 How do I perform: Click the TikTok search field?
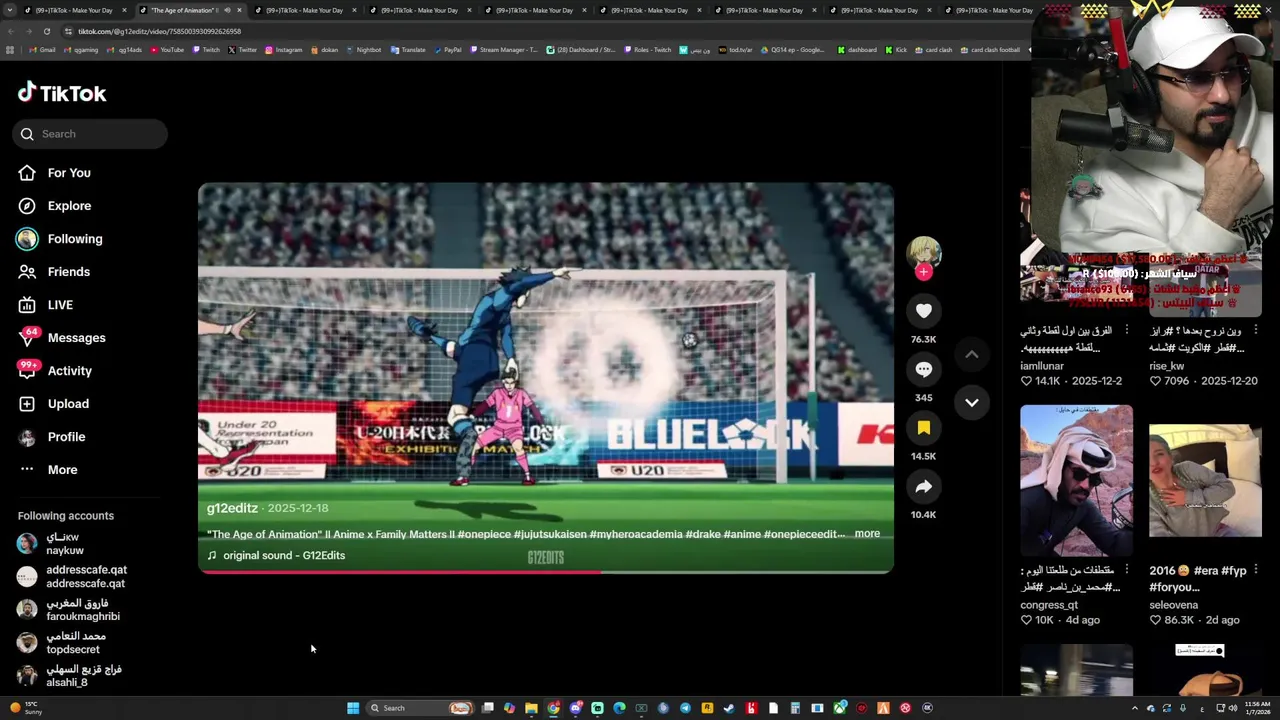tap(90, 134)
